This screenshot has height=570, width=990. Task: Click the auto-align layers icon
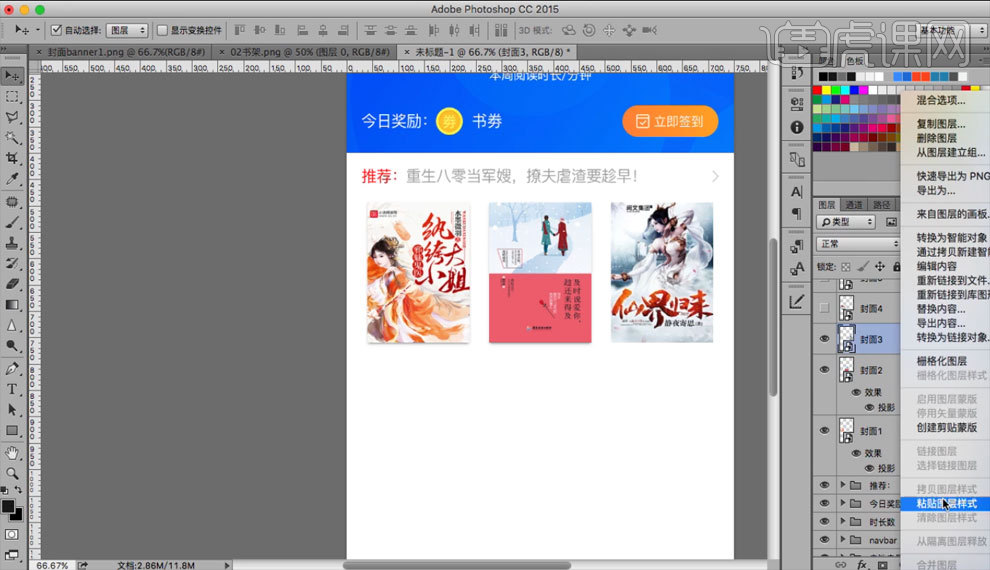pos(501,30)
